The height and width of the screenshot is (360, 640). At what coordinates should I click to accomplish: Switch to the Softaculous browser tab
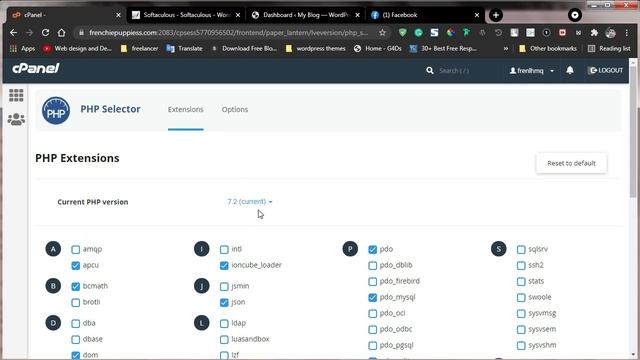186,15
